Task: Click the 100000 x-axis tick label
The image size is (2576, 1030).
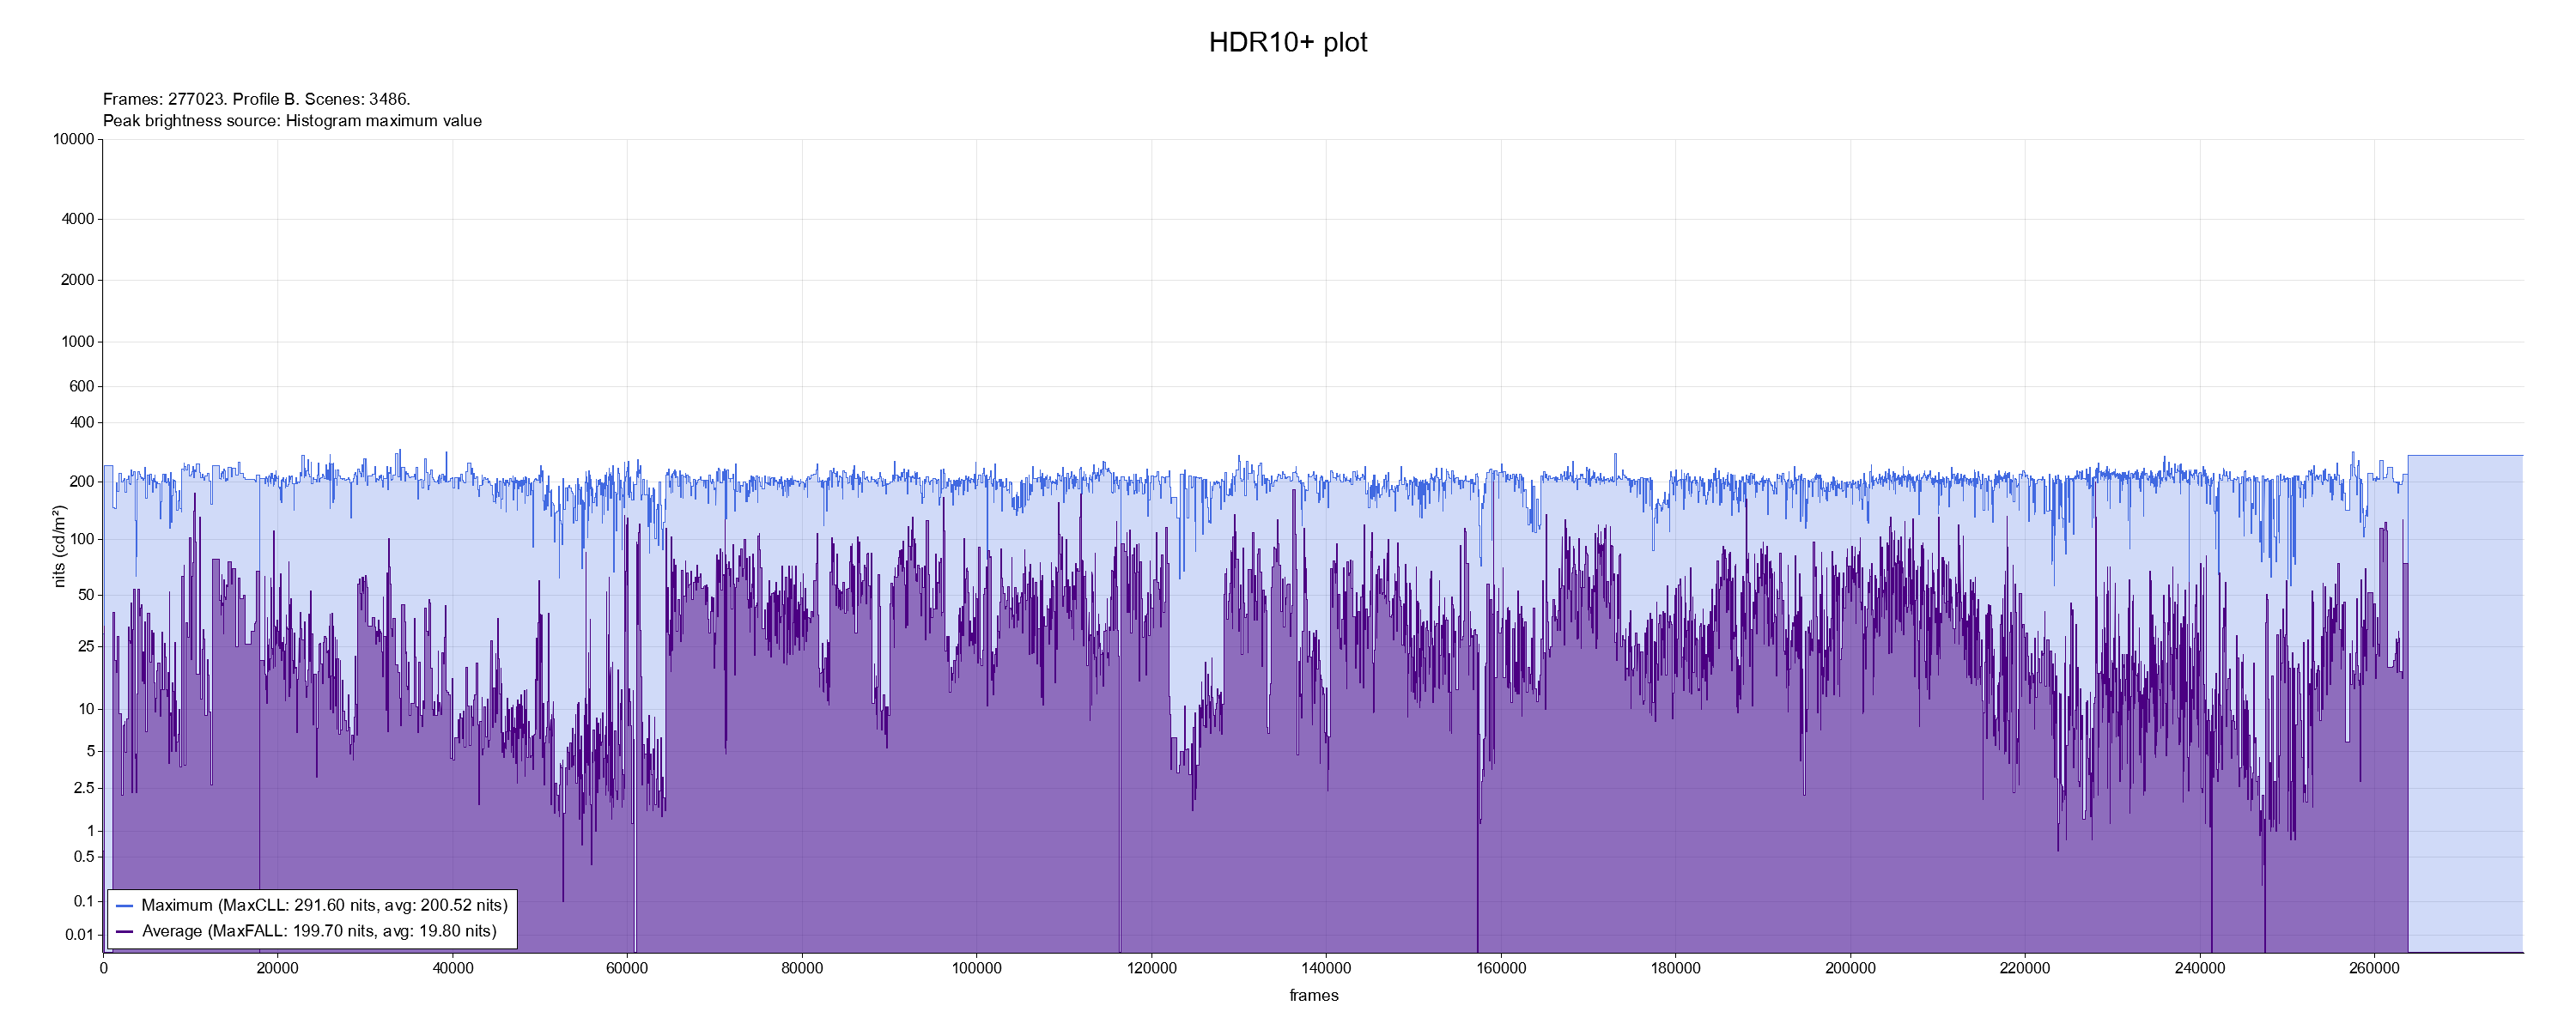Action: [x=976, y=969]
